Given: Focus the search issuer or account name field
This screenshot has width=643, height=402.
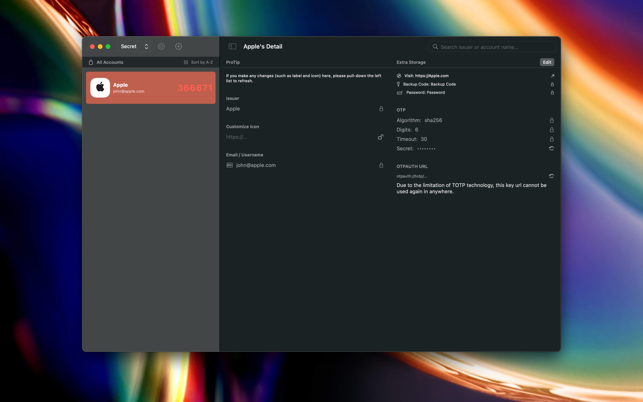Looking at the screenshot, I should tap(492, 47).
